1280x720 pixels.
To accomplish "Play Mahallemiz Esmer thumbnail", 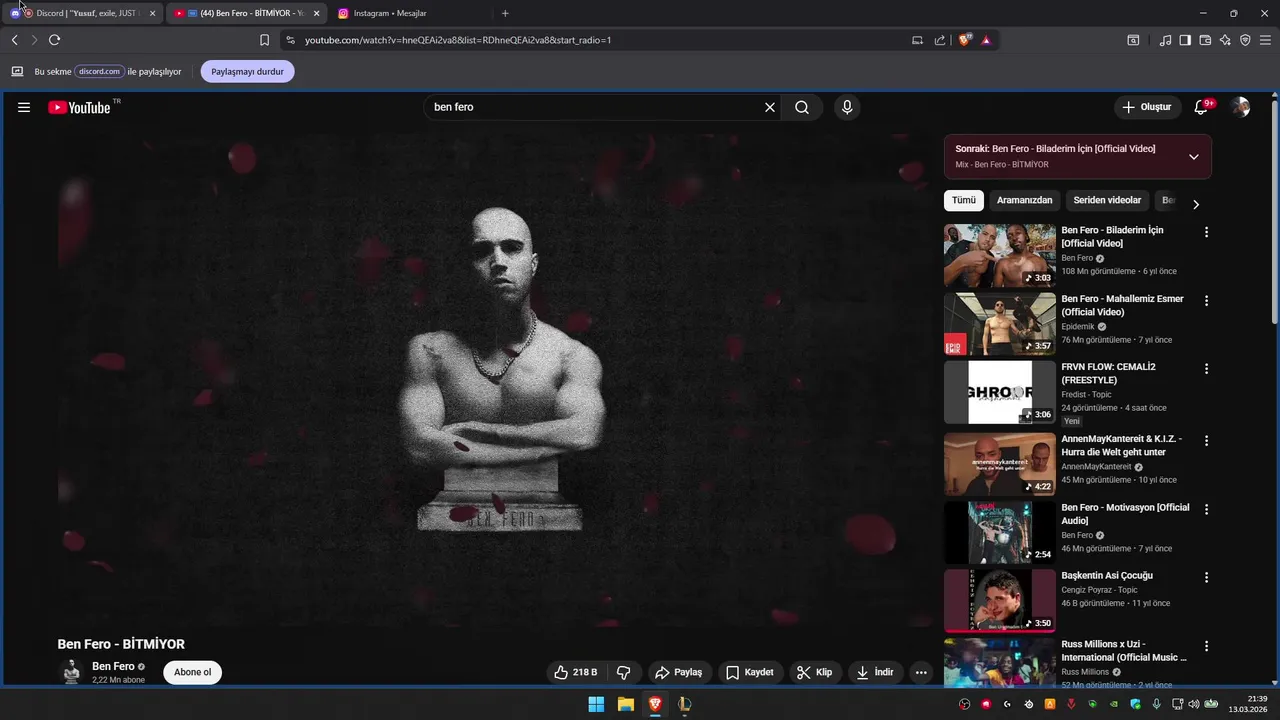I will point(1000,324).
